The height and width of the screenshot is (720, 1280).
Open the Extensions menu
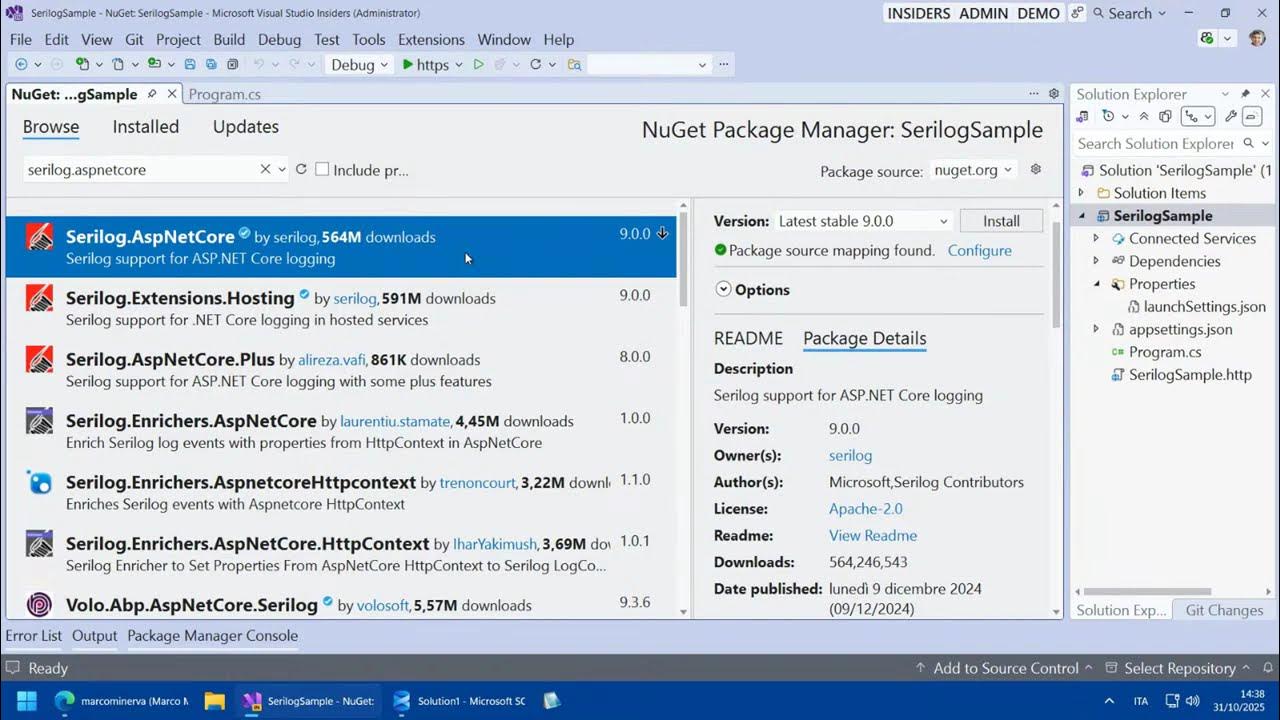(431, 39)
